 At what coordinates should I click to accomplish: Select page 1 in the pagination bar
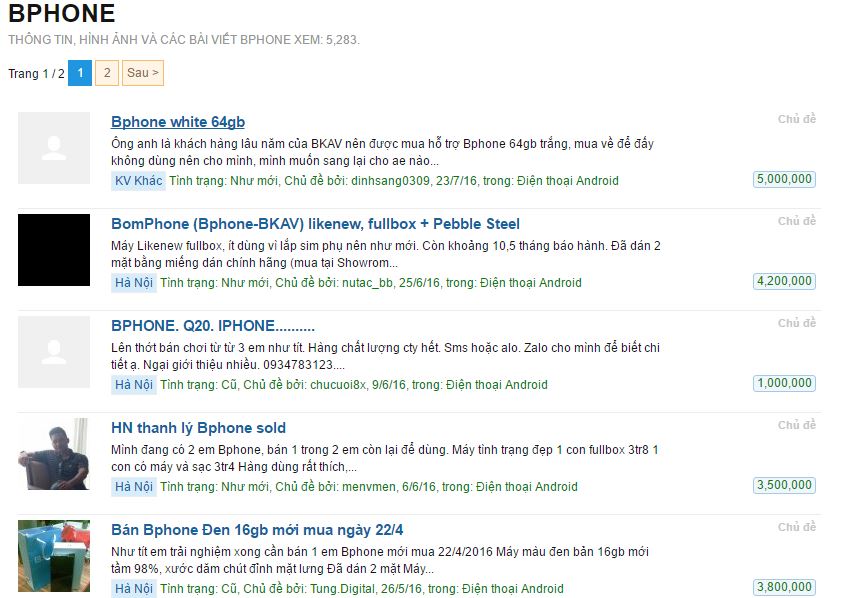tap(79, 73)
